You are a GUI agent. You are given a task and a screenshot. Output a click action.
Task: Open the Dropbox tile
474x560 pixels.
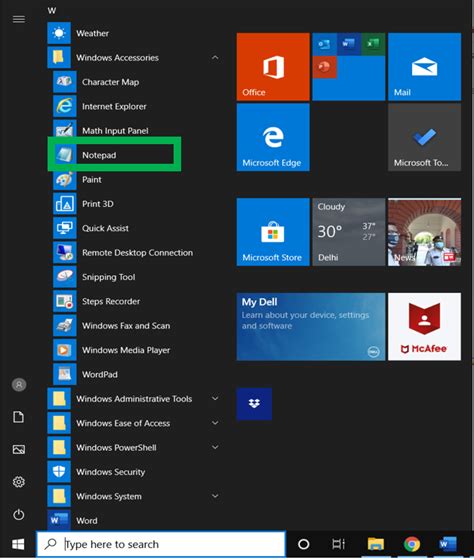click(254, 404)
